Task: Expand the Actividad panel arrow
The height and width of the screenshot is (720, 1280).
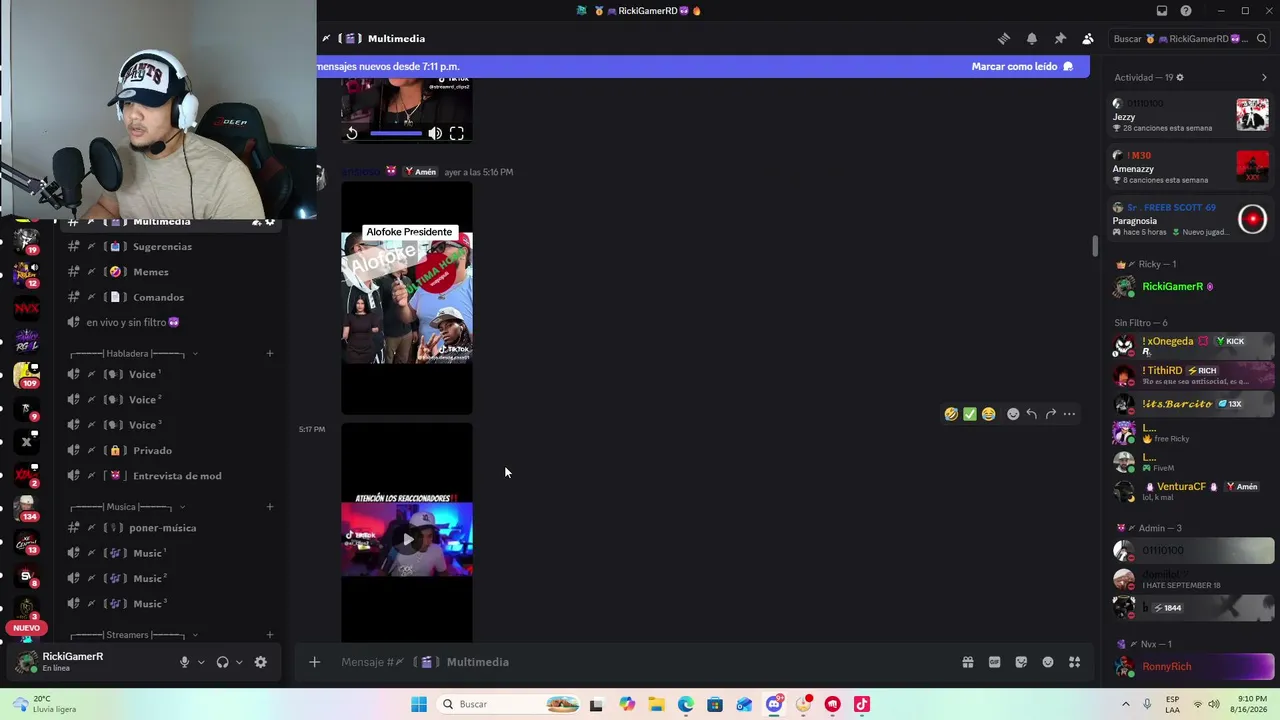Action: click(x=1264, y=78)
